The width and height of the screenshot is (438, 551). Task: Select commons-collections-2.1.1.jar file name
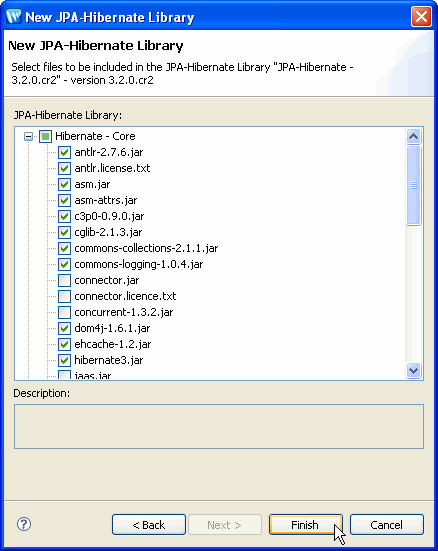[146, 248]
